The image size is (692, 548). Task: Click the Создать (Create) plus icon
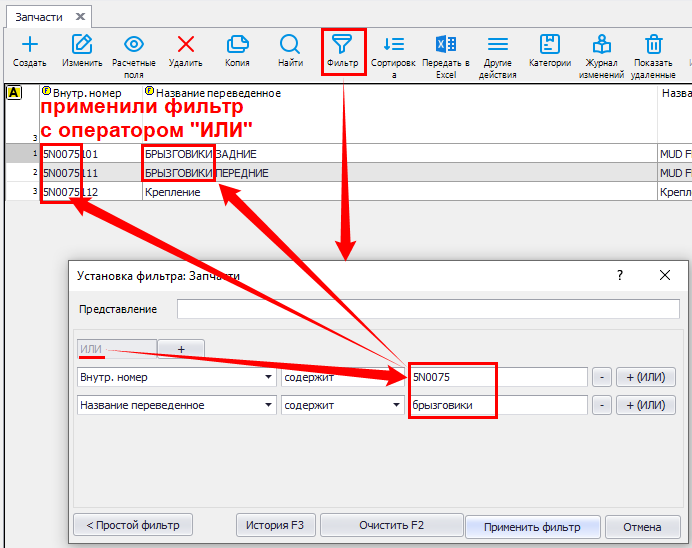coord(30,45)
